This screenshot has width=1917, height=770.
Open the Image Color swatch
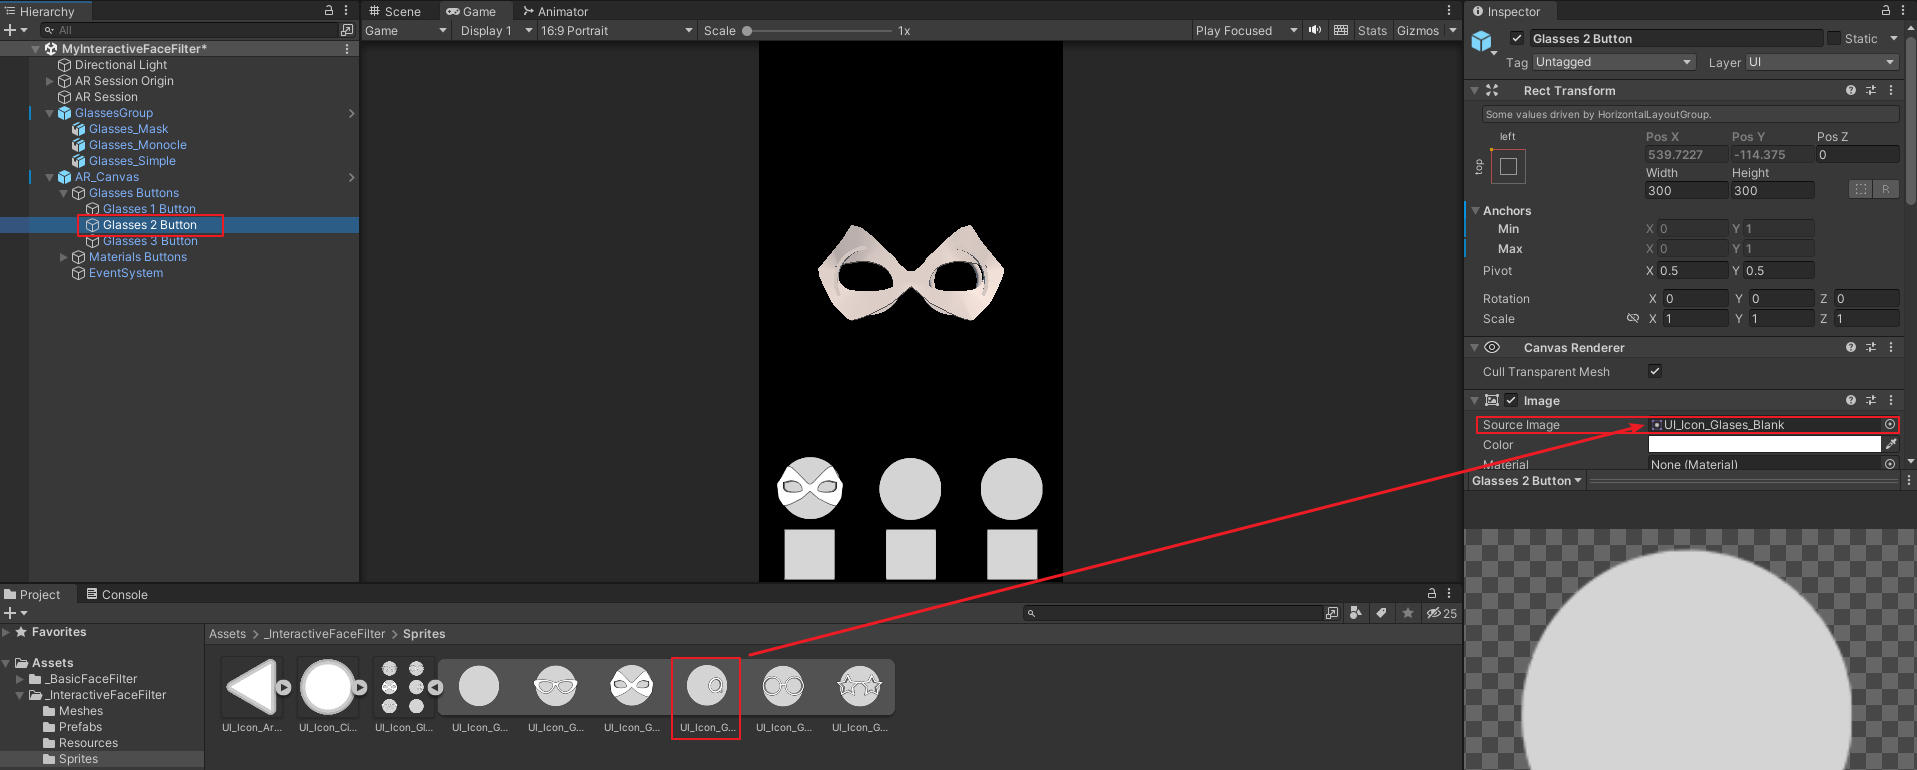pyautogui.click(x=1764, y=444)
